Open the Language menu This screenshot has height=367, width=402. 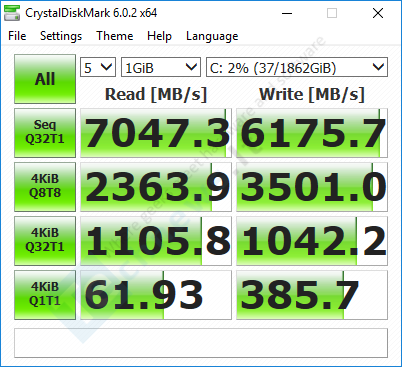point(212,36)
